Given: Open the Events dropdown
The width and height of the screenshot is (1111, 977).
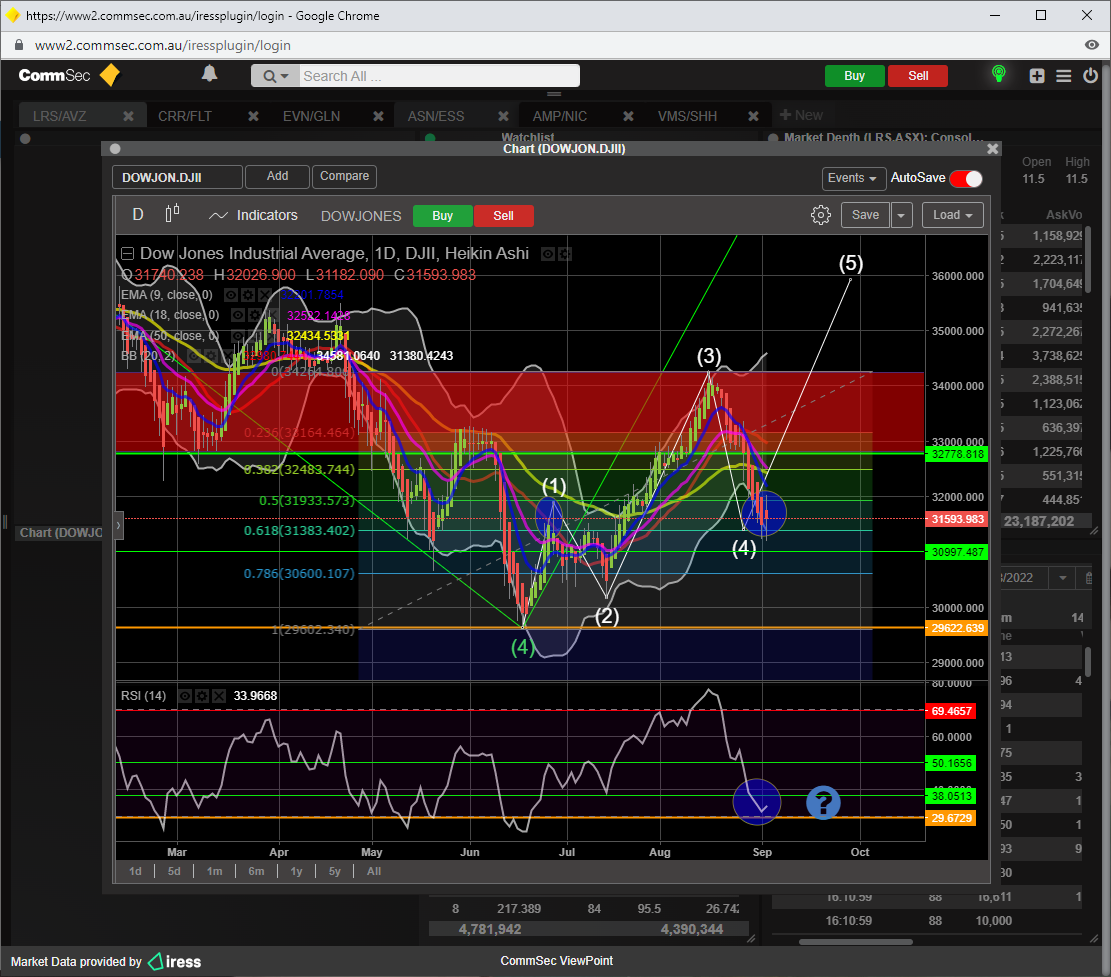Looking at the screenshot, I should click(852, 178).
